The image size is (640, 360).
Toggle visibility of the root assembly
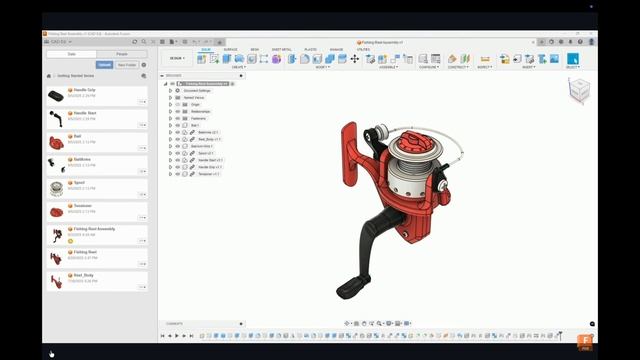point(172,84)
